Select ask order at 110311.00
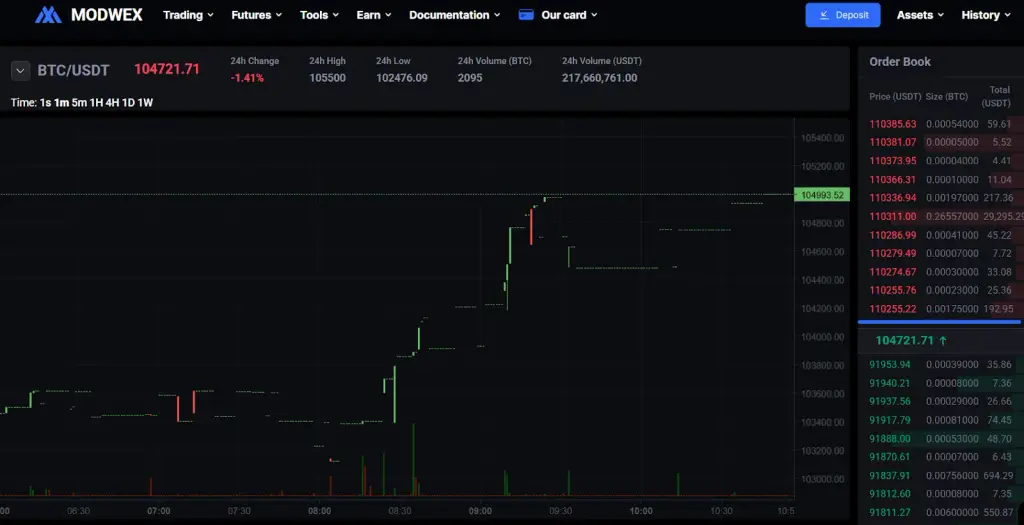1024x525 pixels. tap(941, 216)
